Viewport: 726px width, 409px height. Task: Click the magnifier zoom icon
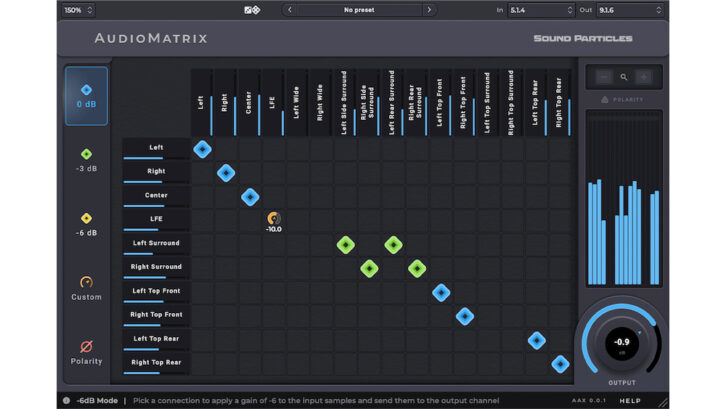(624, 77)
